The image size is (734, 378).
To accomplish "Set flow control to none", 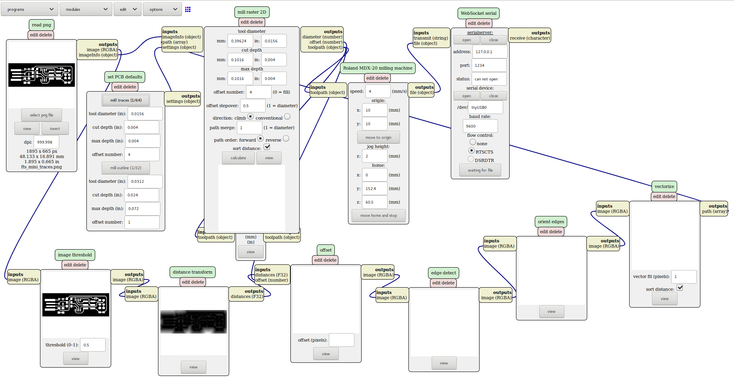I will (472, 142).
